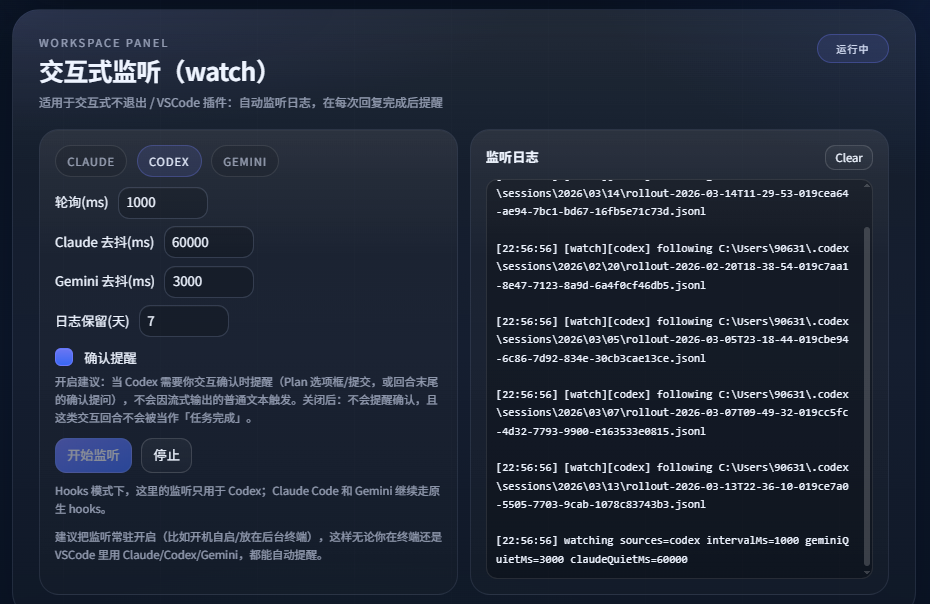Click the scrollbar up arrow in log panel

tap(867, 186)
